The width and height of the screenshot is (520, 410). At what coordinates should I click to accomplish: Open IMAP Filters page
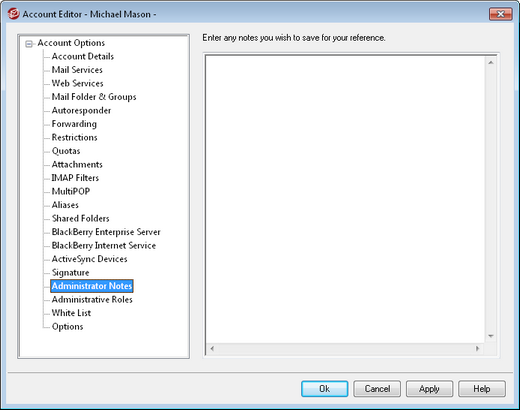pos(75,178)
